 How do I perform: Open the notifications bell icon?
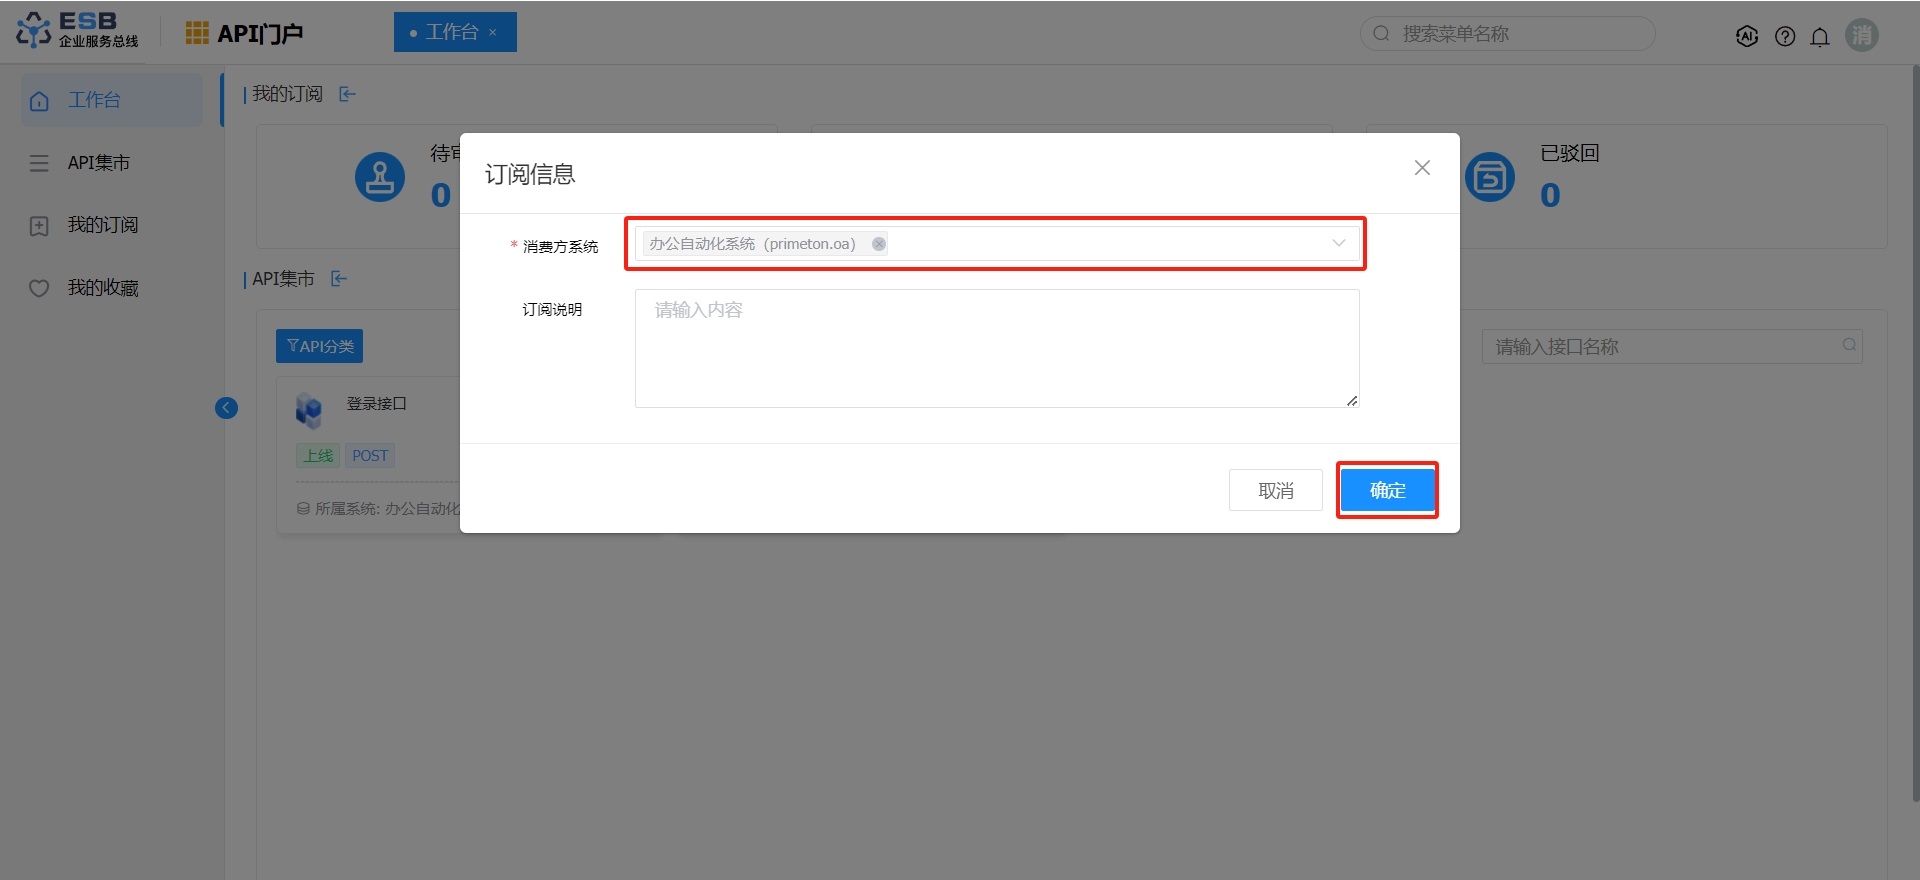[1820, 36]
